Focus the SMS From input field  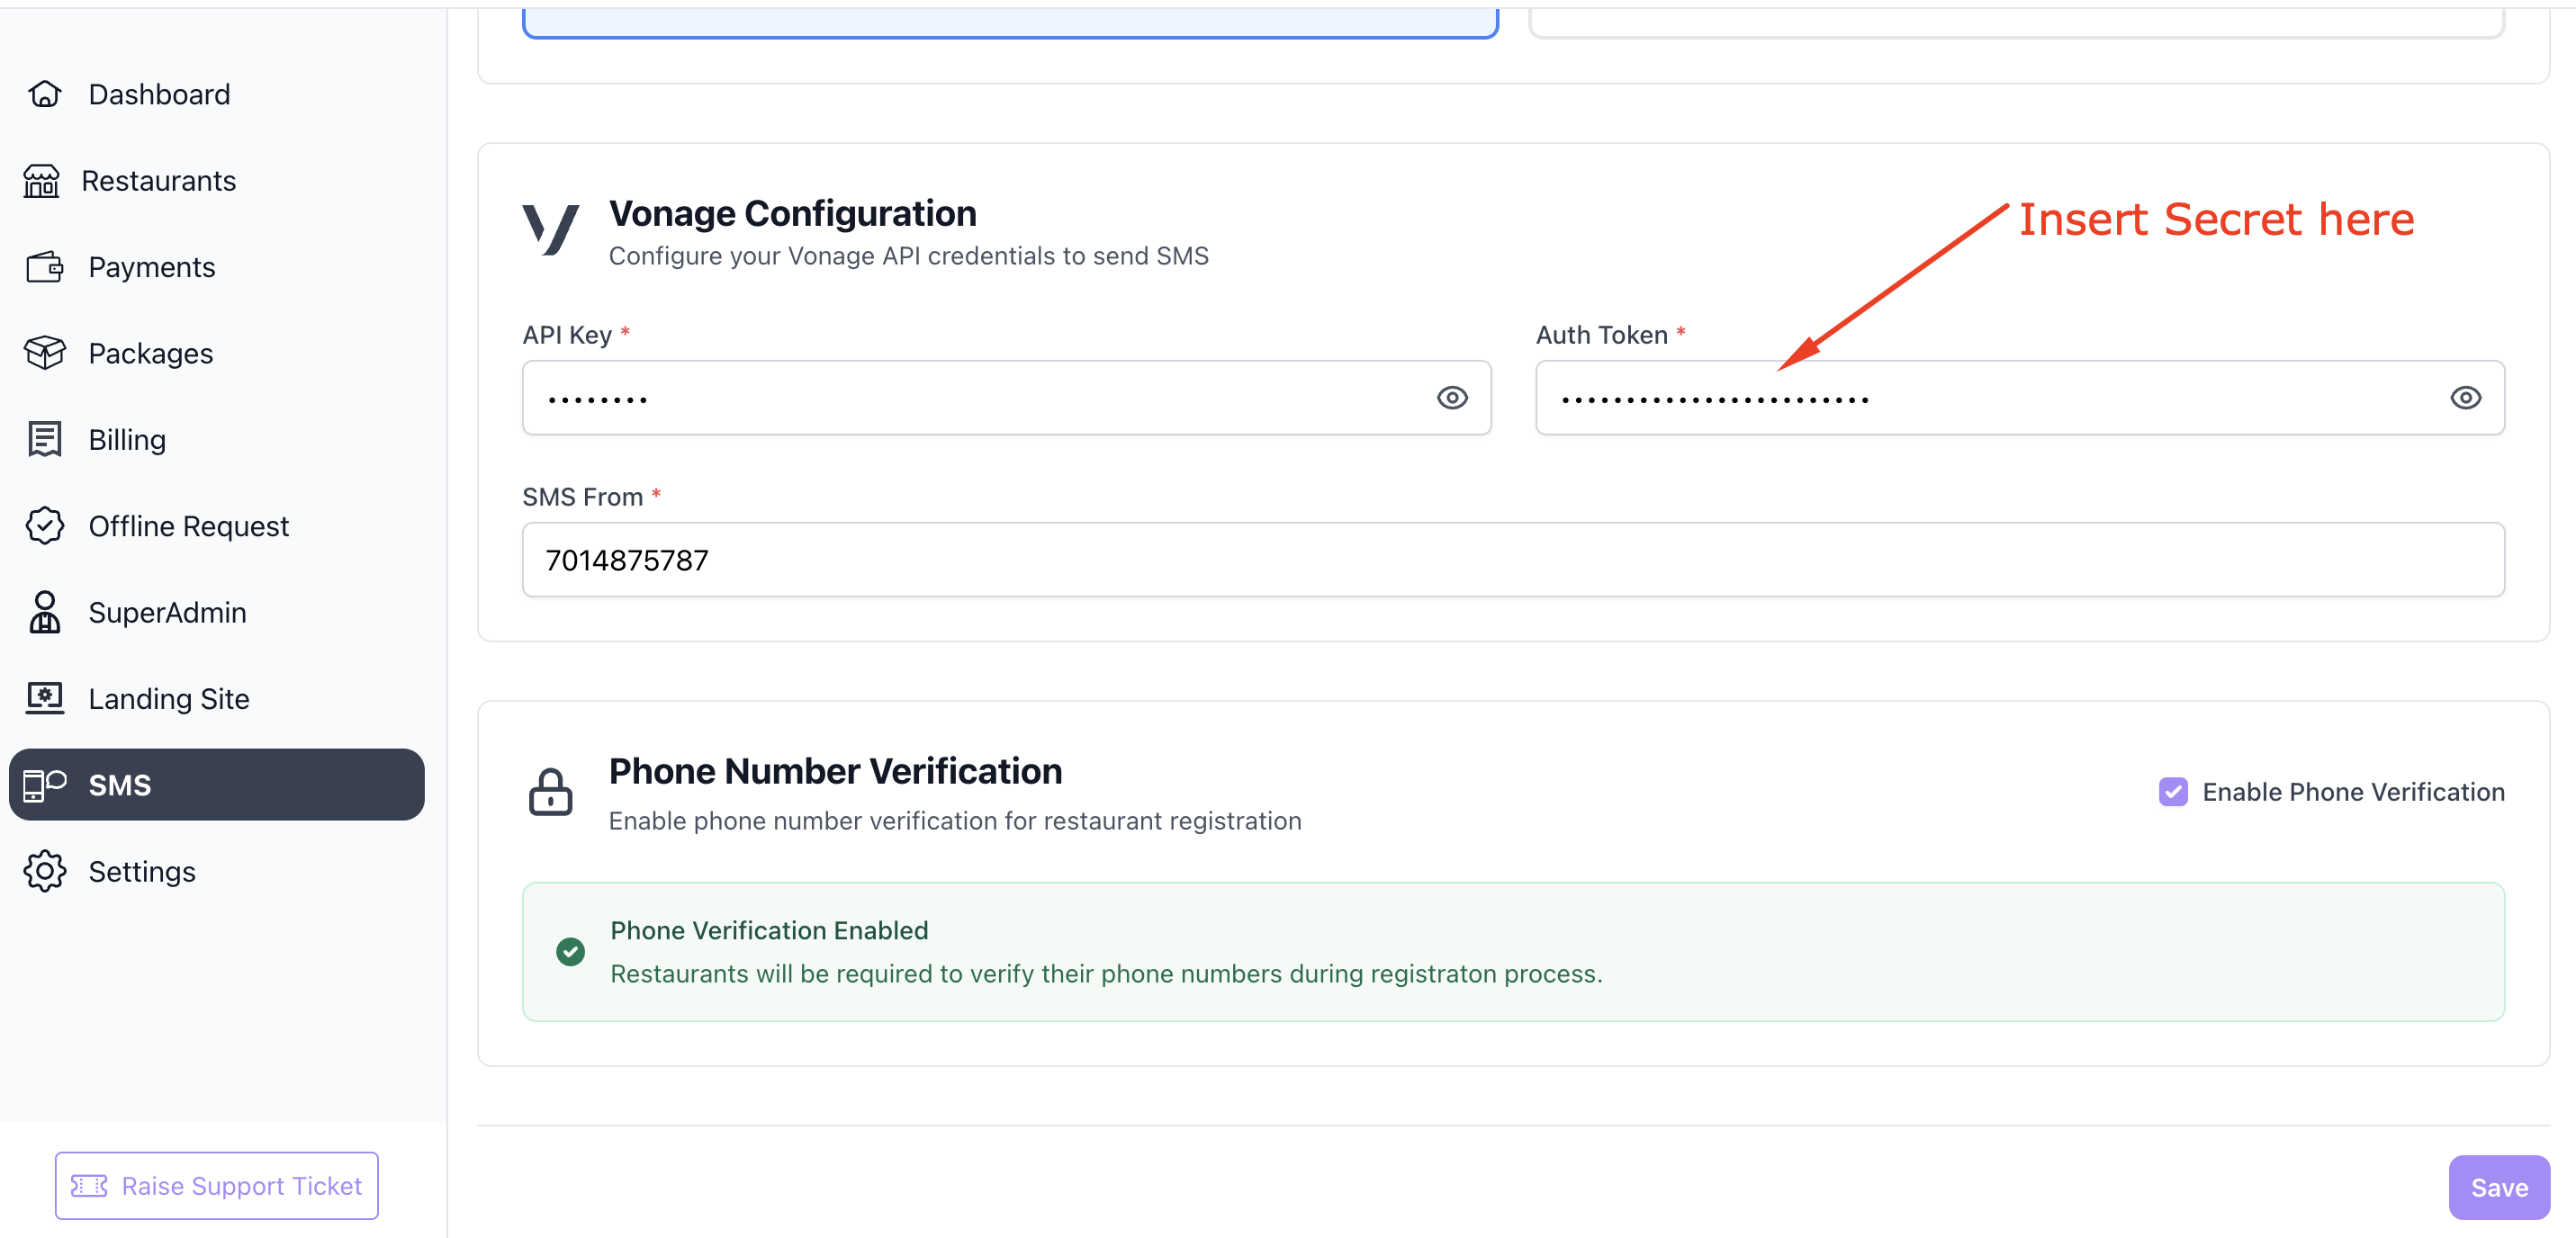(1512, 560)
